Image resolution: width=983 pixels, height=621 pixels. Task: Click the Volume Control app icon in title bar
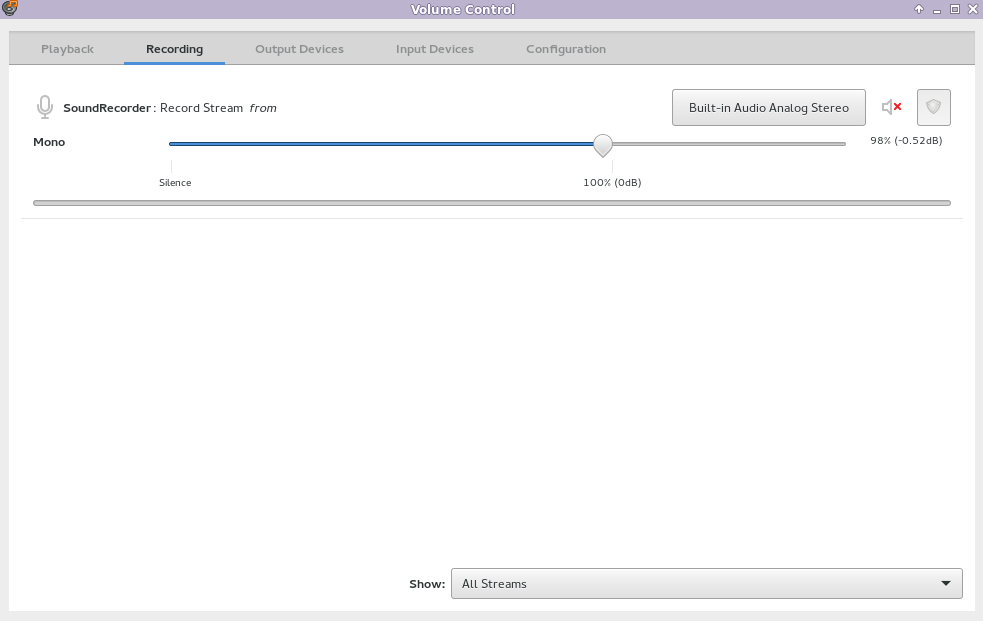pyautogui.click(x=10, y=9)
